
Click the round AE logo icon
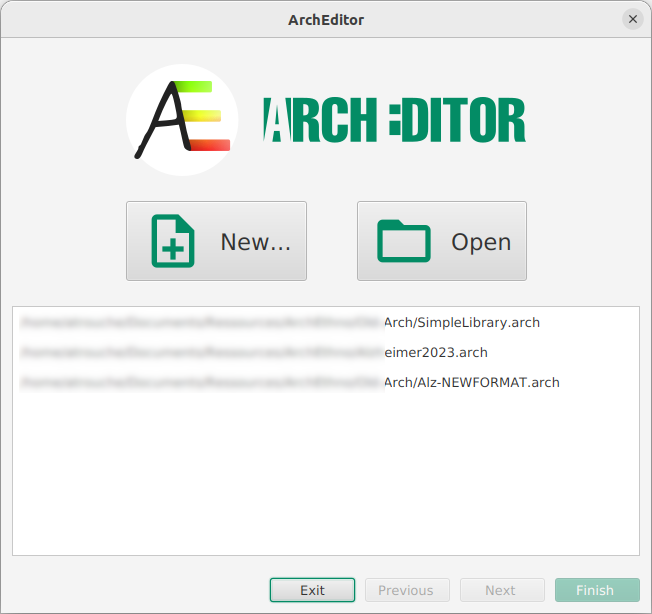tap(182, 120)
